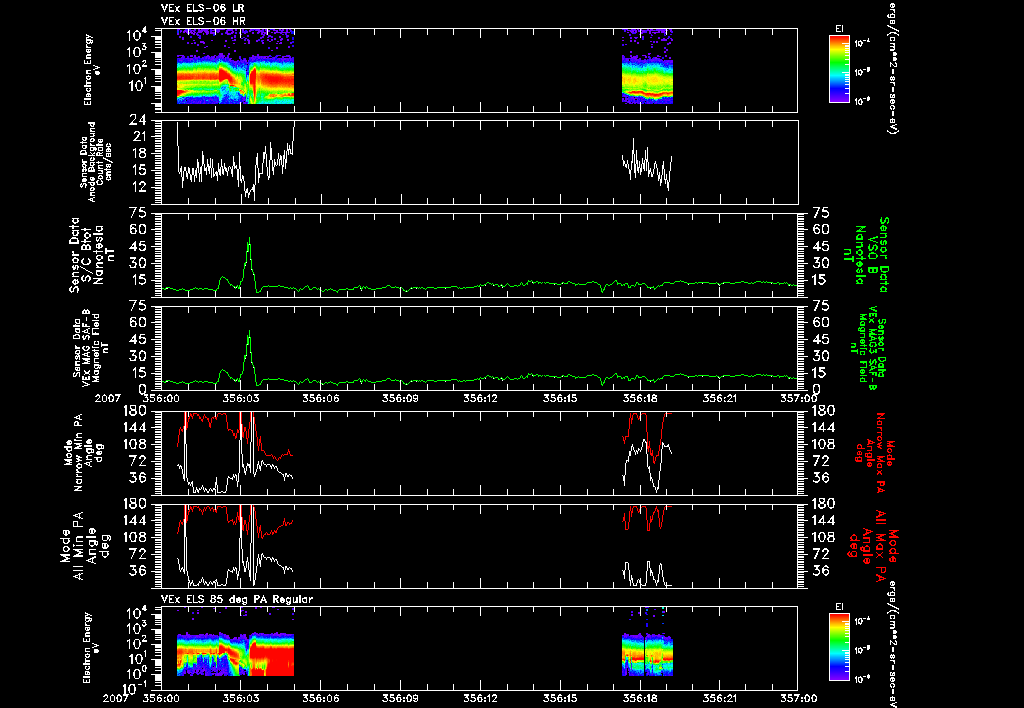Click the '21' tick on count rate axis
The height and width of the screenshot is (708, 1024).
[x=138, y=137]
